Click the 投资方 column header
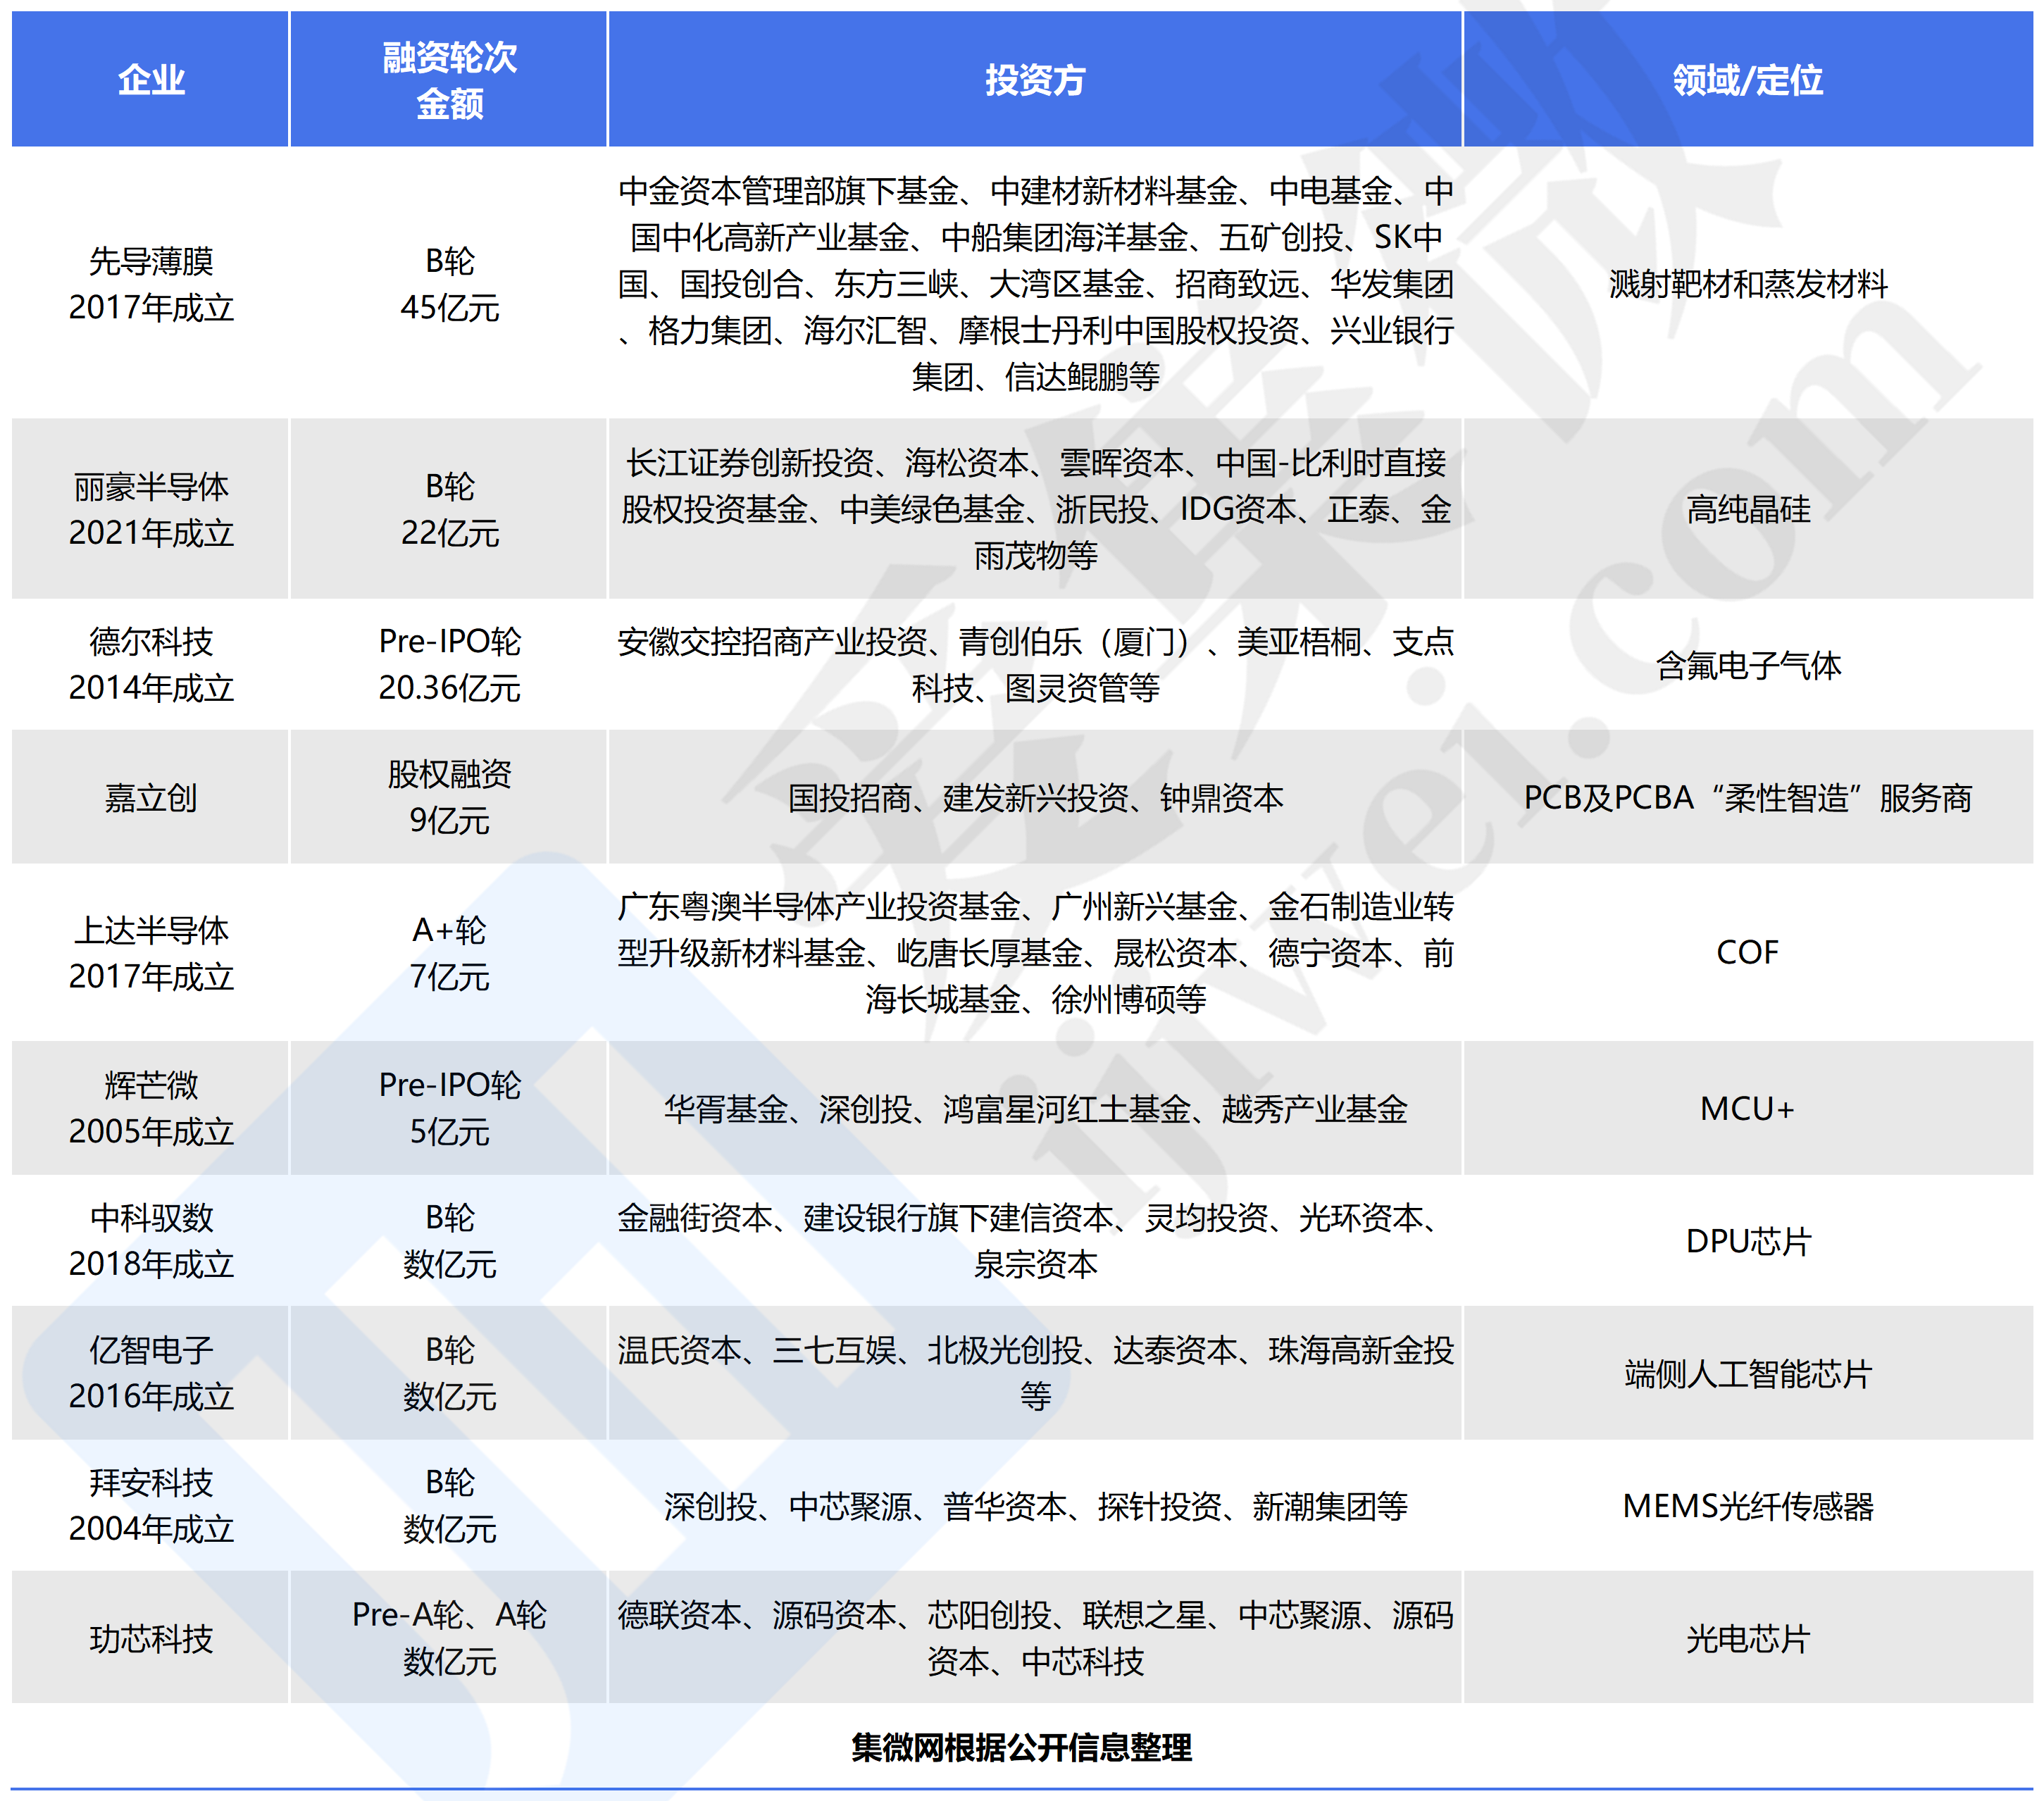The width and height of the screenshot is (2044, 1801). pyautogui.click(x=1035, y=79)
